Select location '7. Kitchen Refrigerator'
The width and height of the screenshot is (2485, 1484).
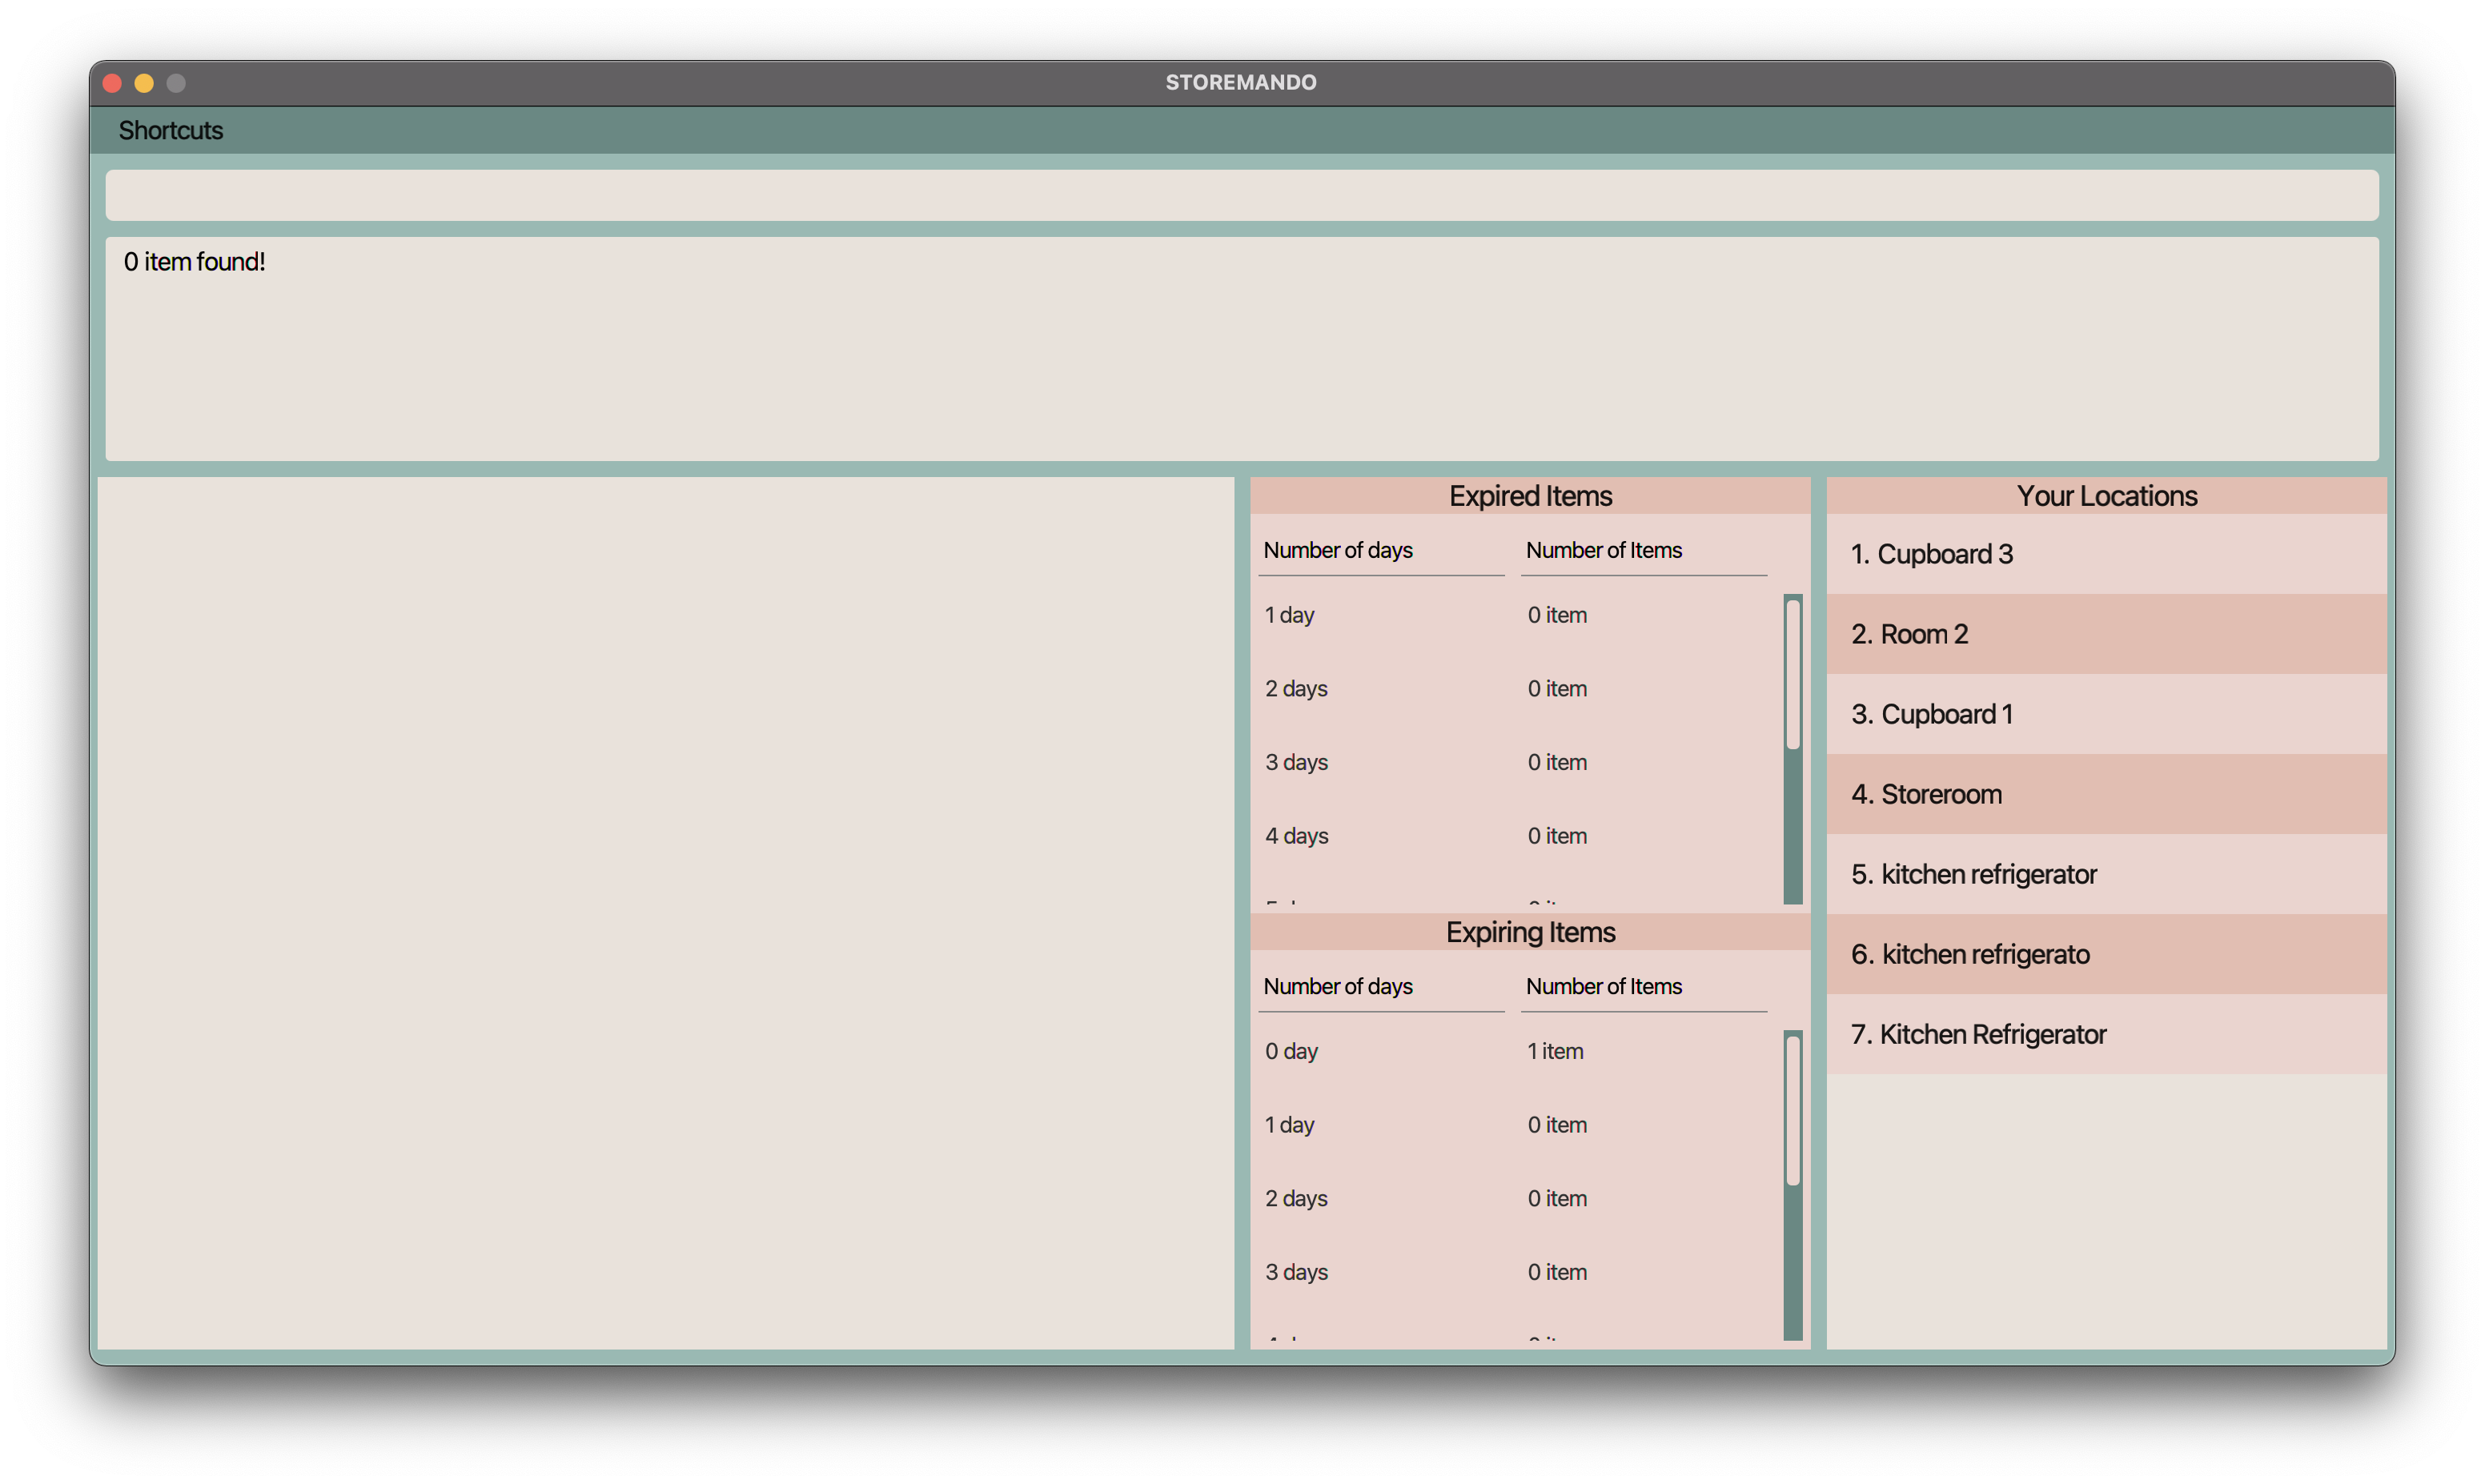coord(2106,1034)
